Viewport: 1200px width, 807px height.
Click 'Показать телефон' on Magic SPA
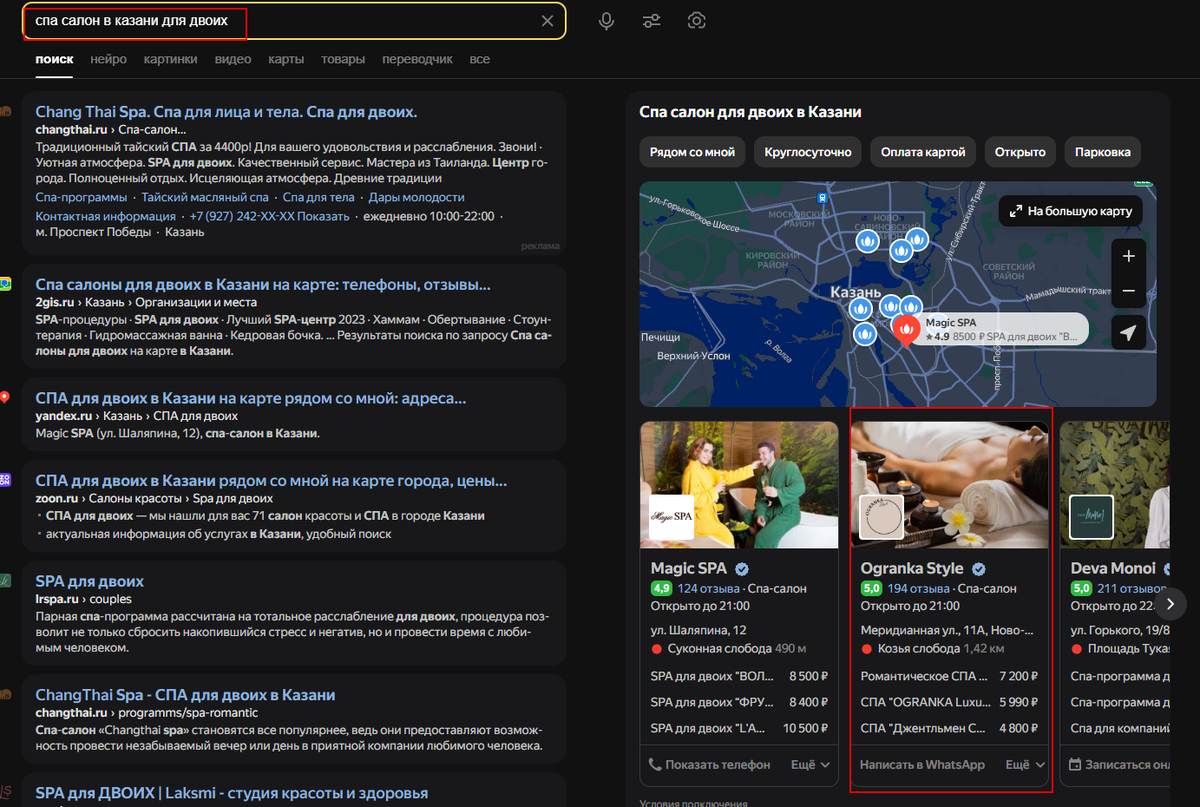(x=709, y=765)
